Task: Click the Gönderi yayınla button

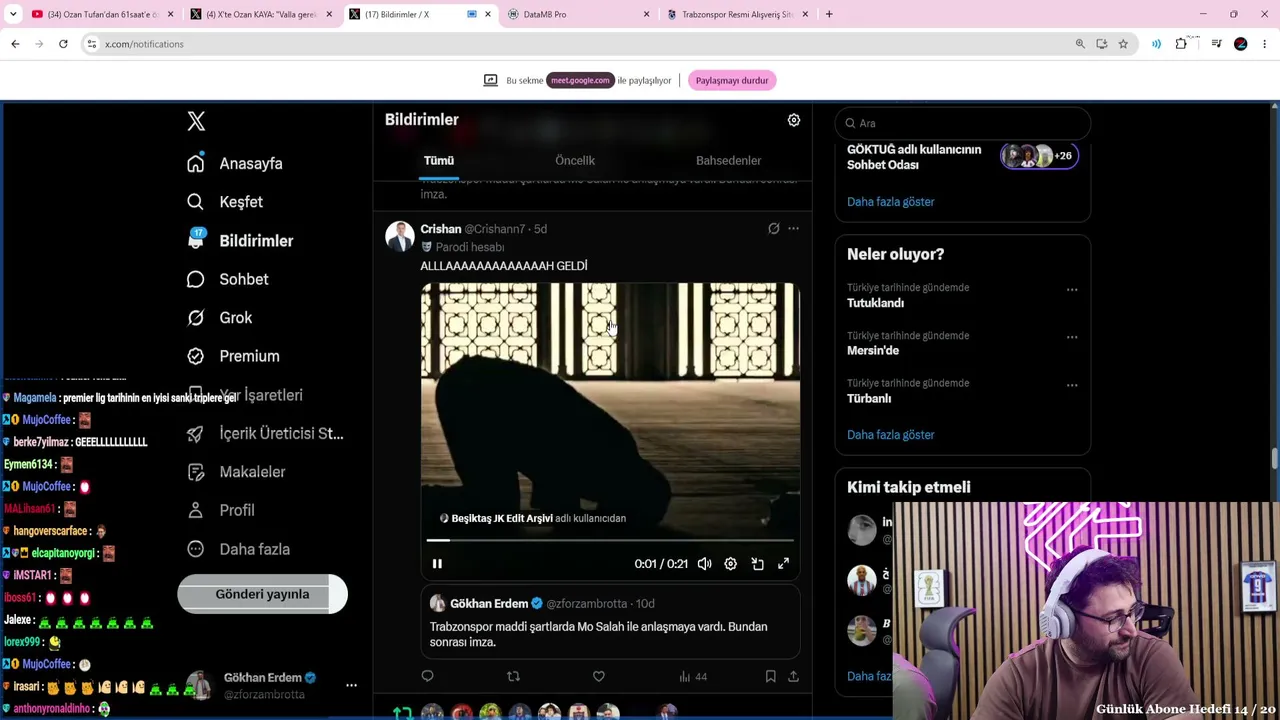Action: 262,594
